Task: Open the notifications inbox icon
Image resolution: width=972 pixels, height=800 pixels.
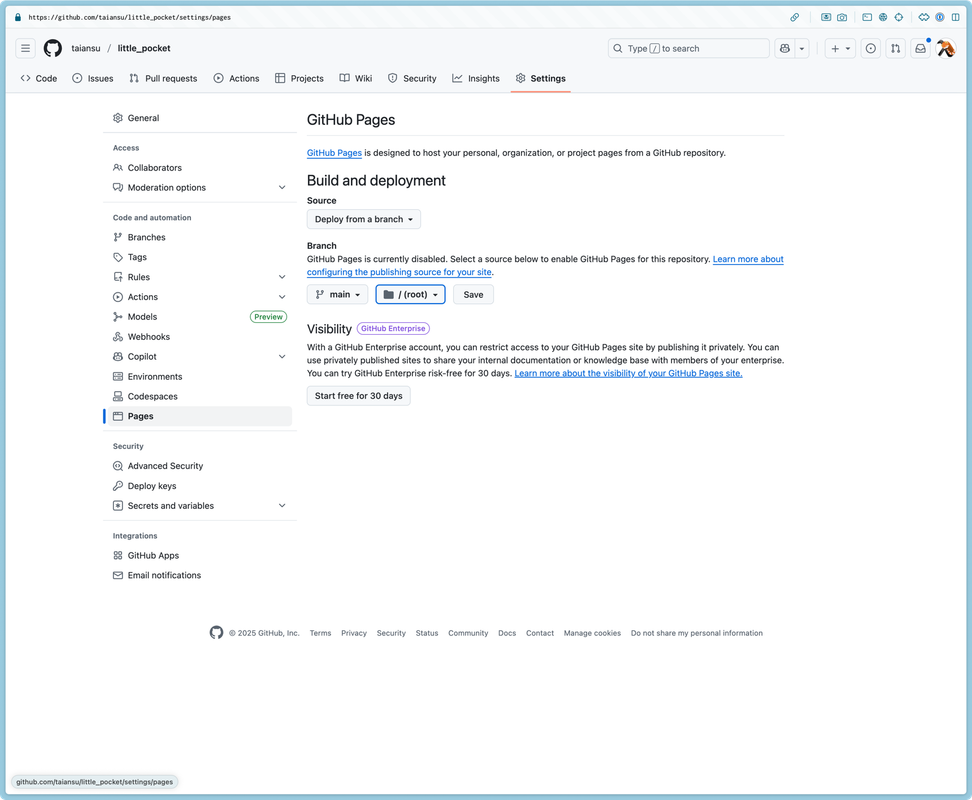Action: click(921, 48)
